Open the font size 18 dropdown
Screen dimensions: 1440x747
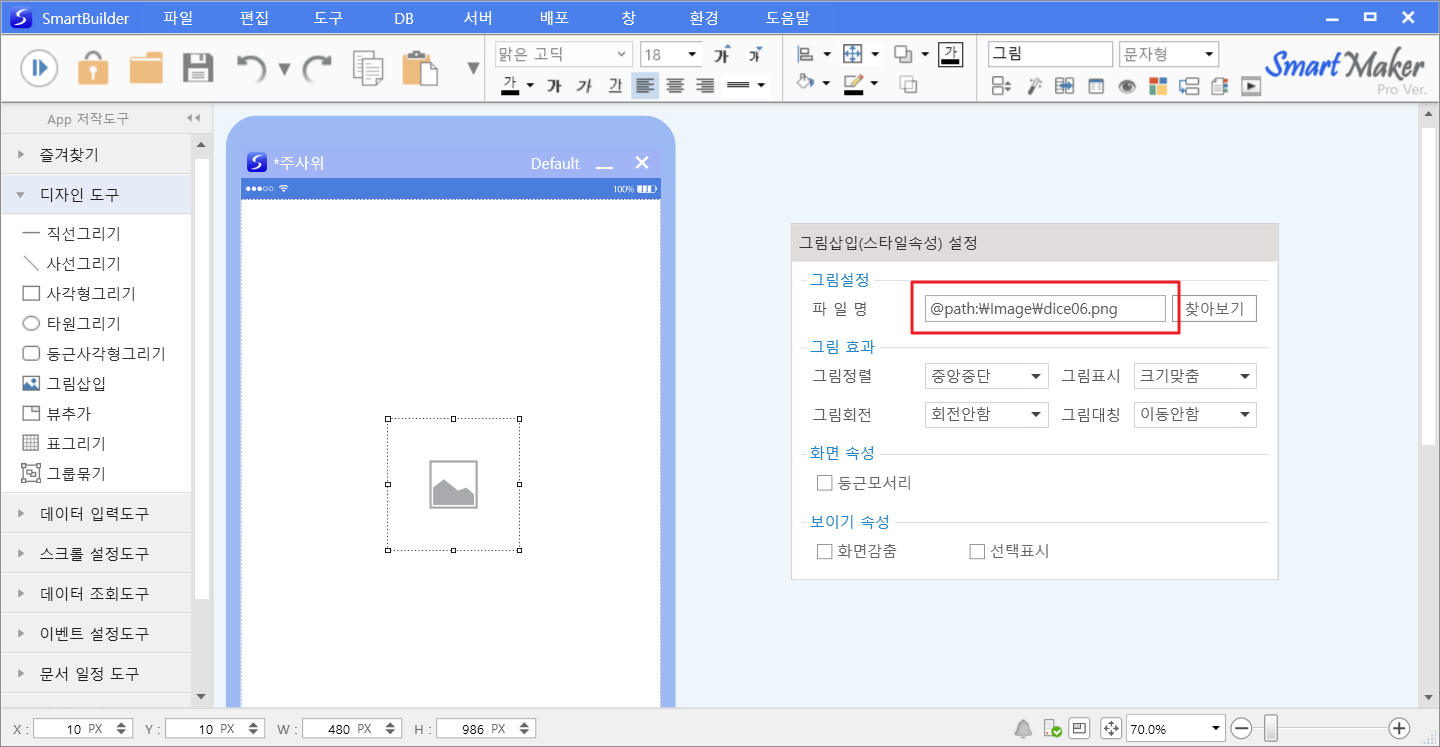672,54
